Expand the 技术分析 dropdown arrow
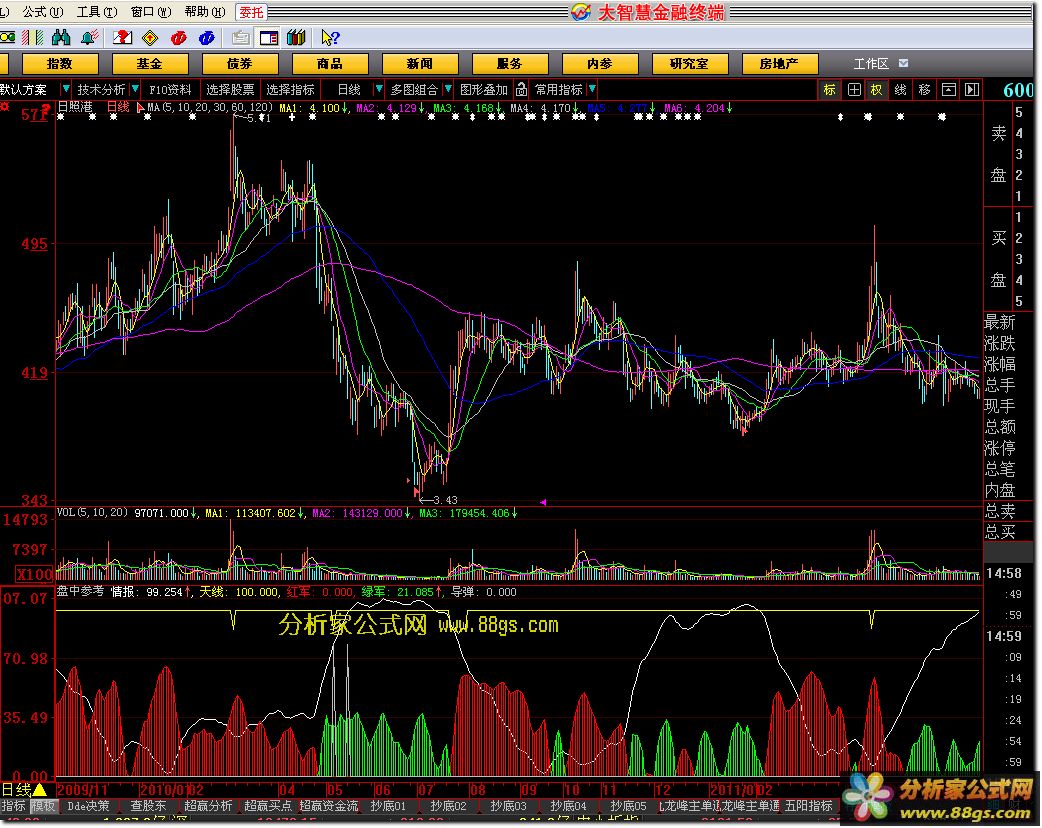The width and height of the screenshot is (1042, 828). pos(135,88)
